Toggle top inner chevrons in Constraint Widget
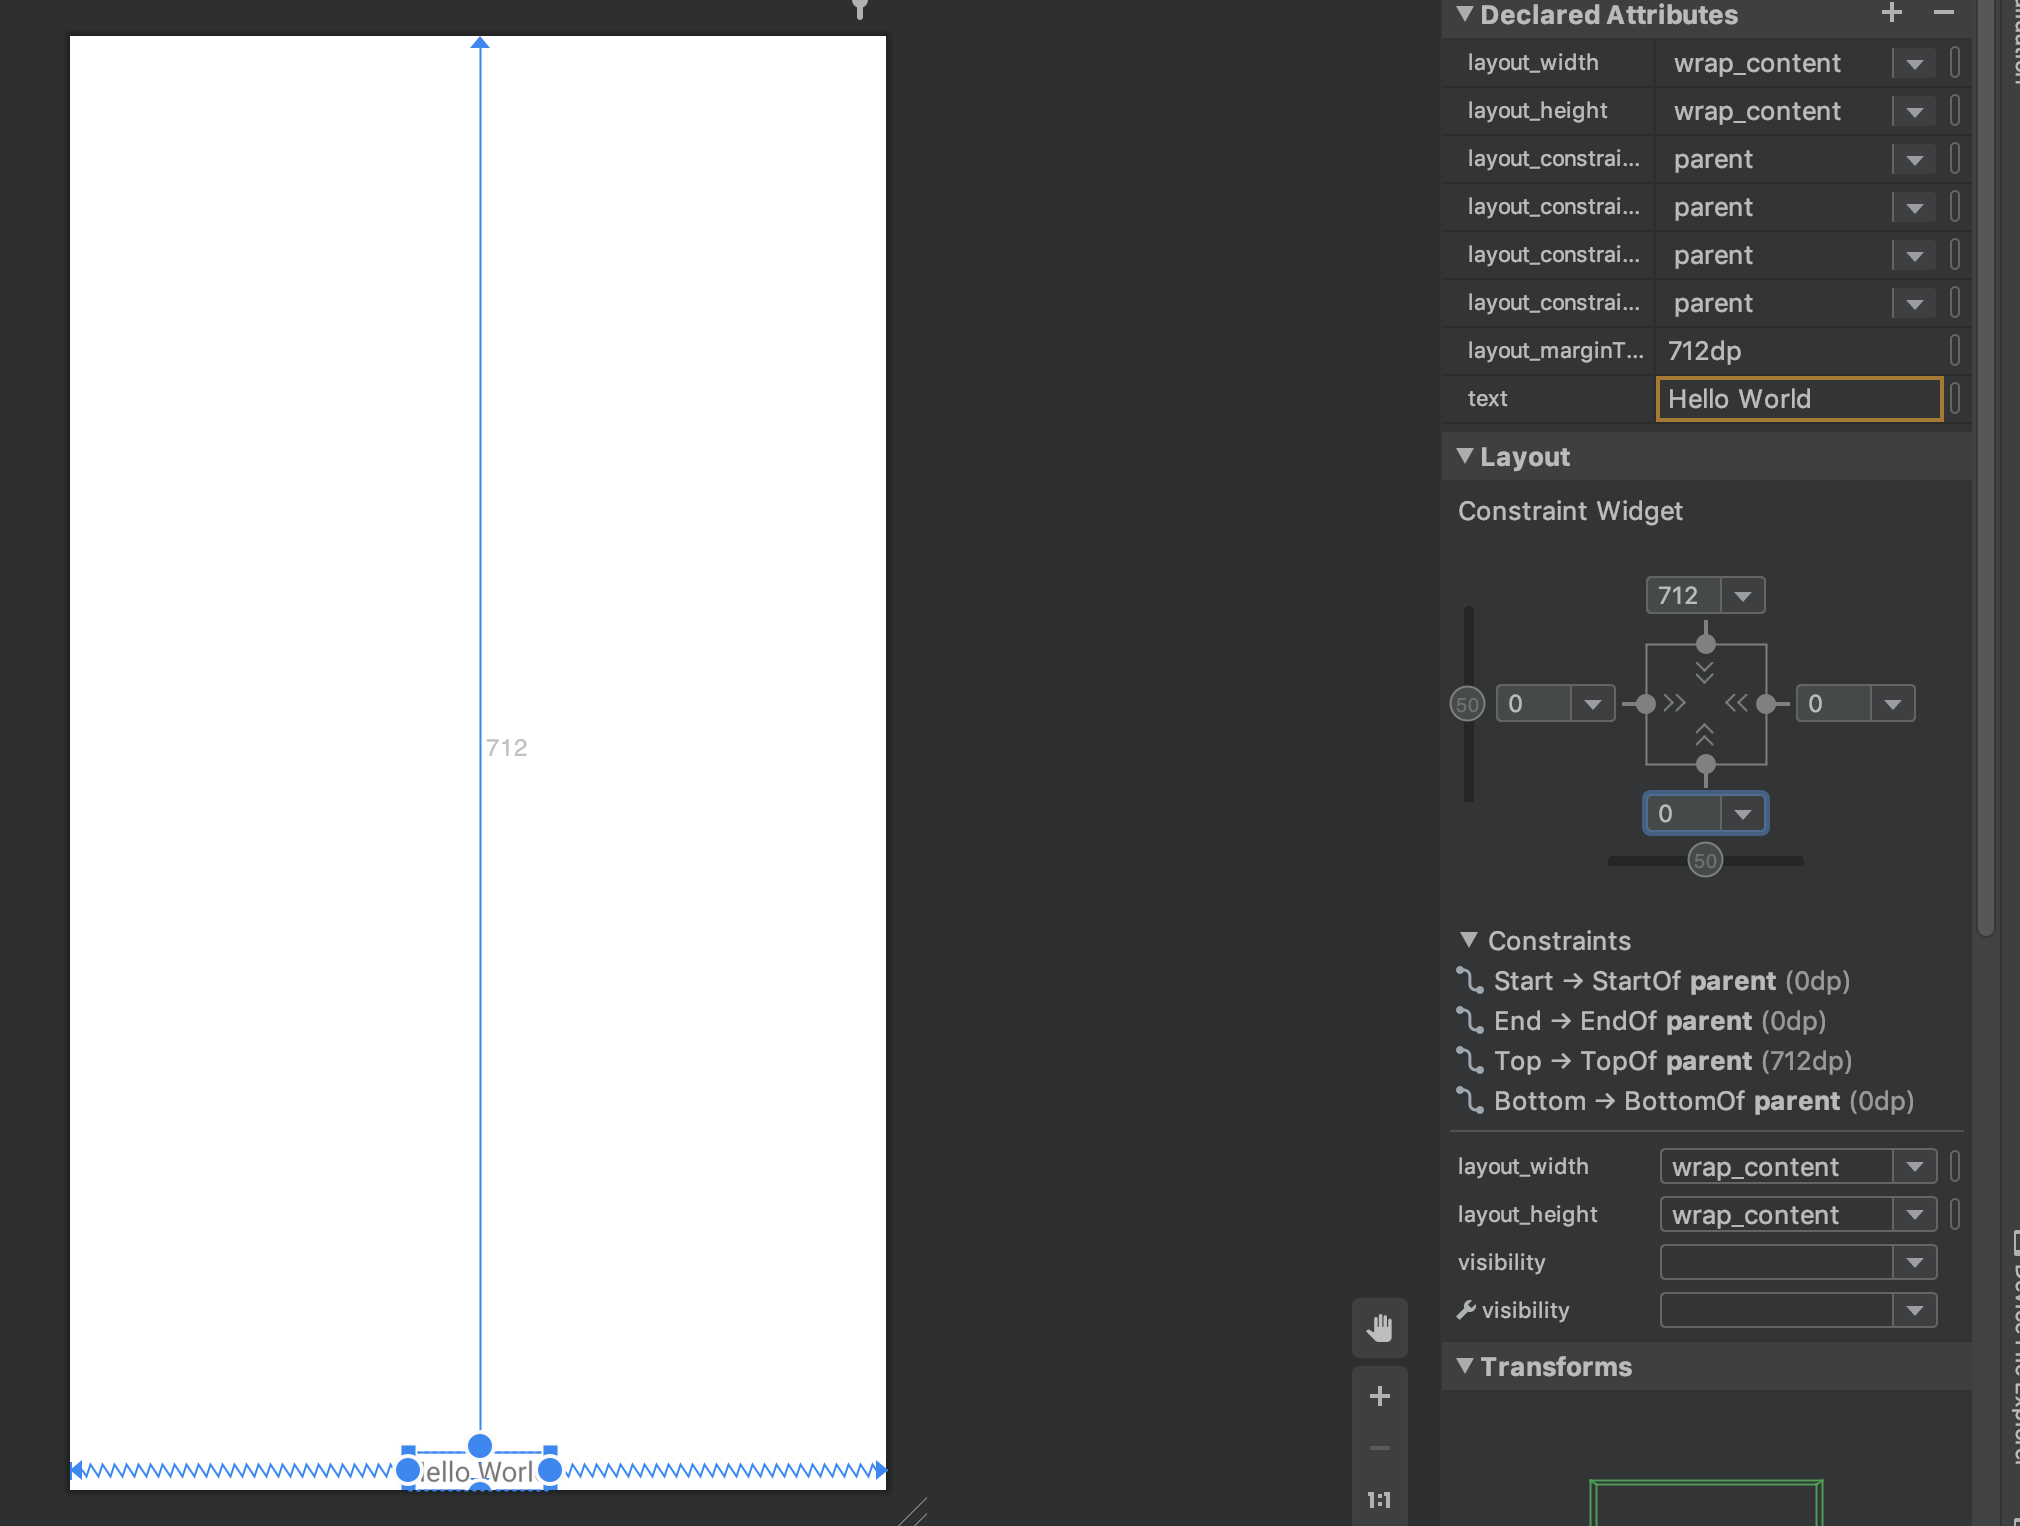Viewport: 2020px width, 1526px height. click(1705, 672)
